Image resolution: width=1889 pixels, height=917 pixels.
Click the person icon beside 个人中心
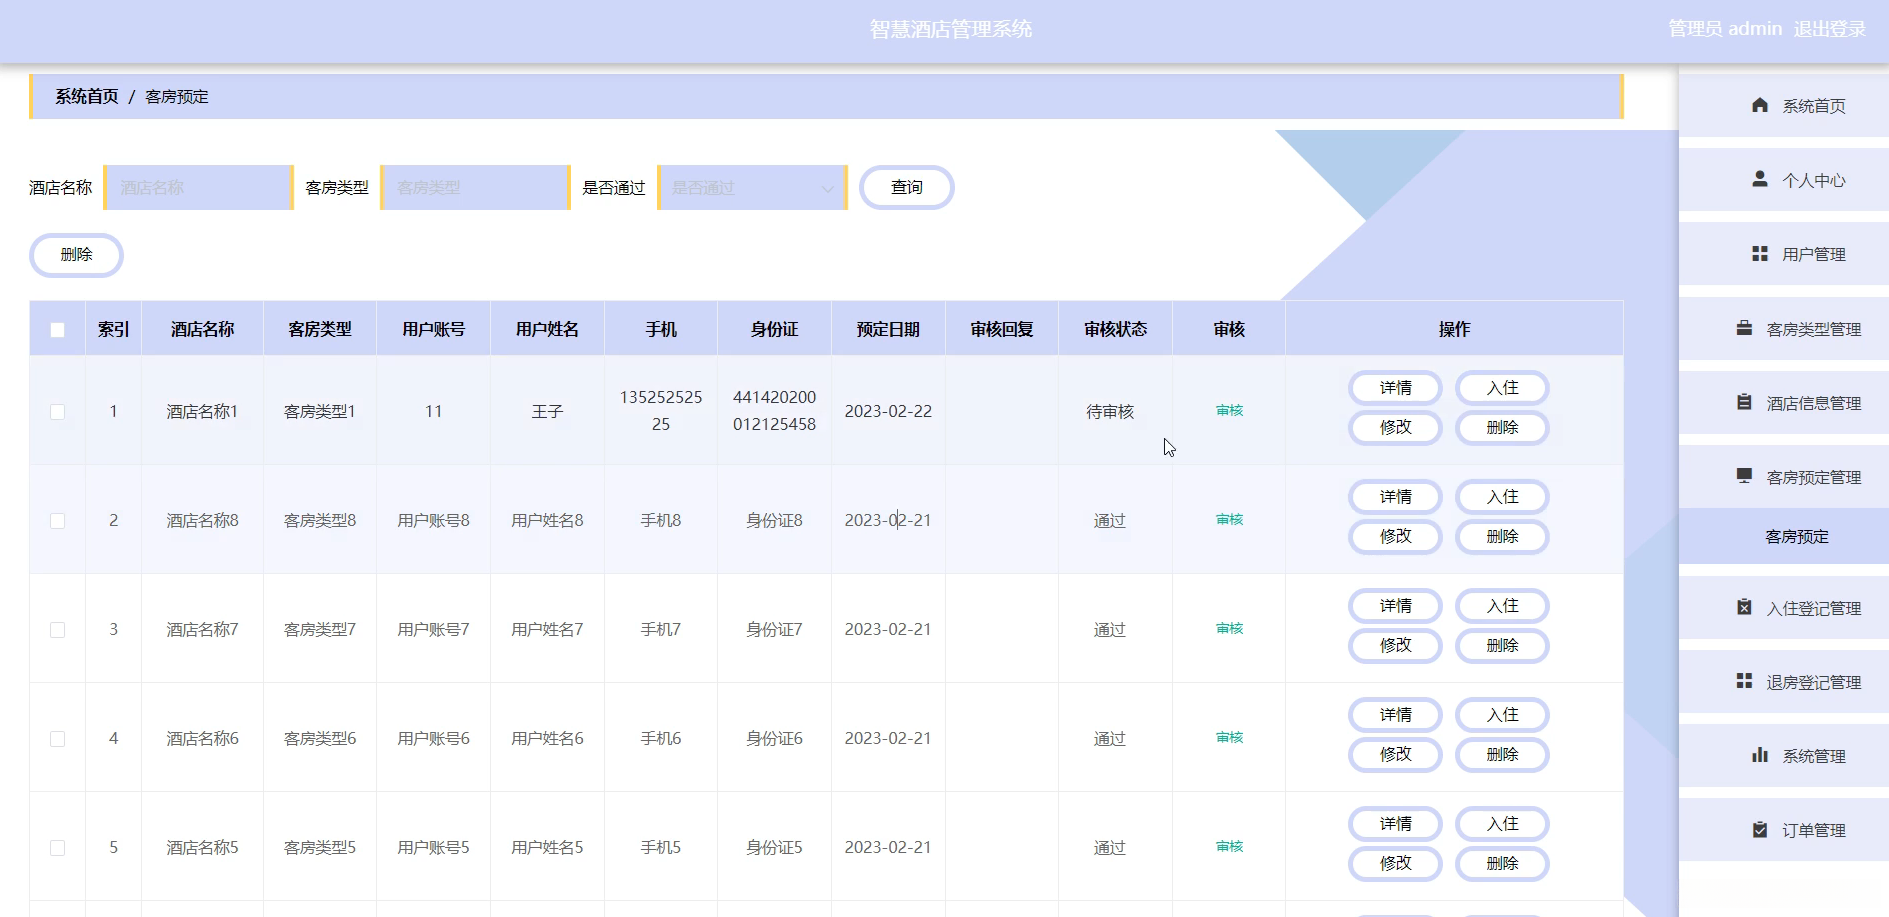pos(1760,179)
